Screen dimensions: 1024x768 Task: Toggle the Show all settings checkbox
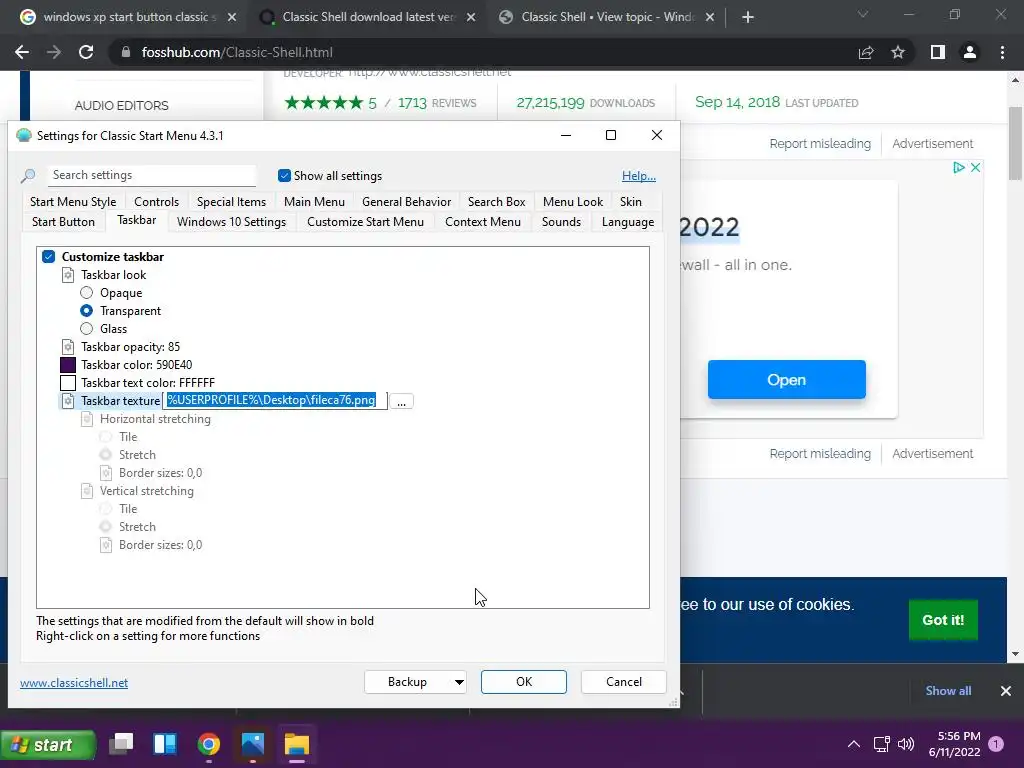point(284,176)
